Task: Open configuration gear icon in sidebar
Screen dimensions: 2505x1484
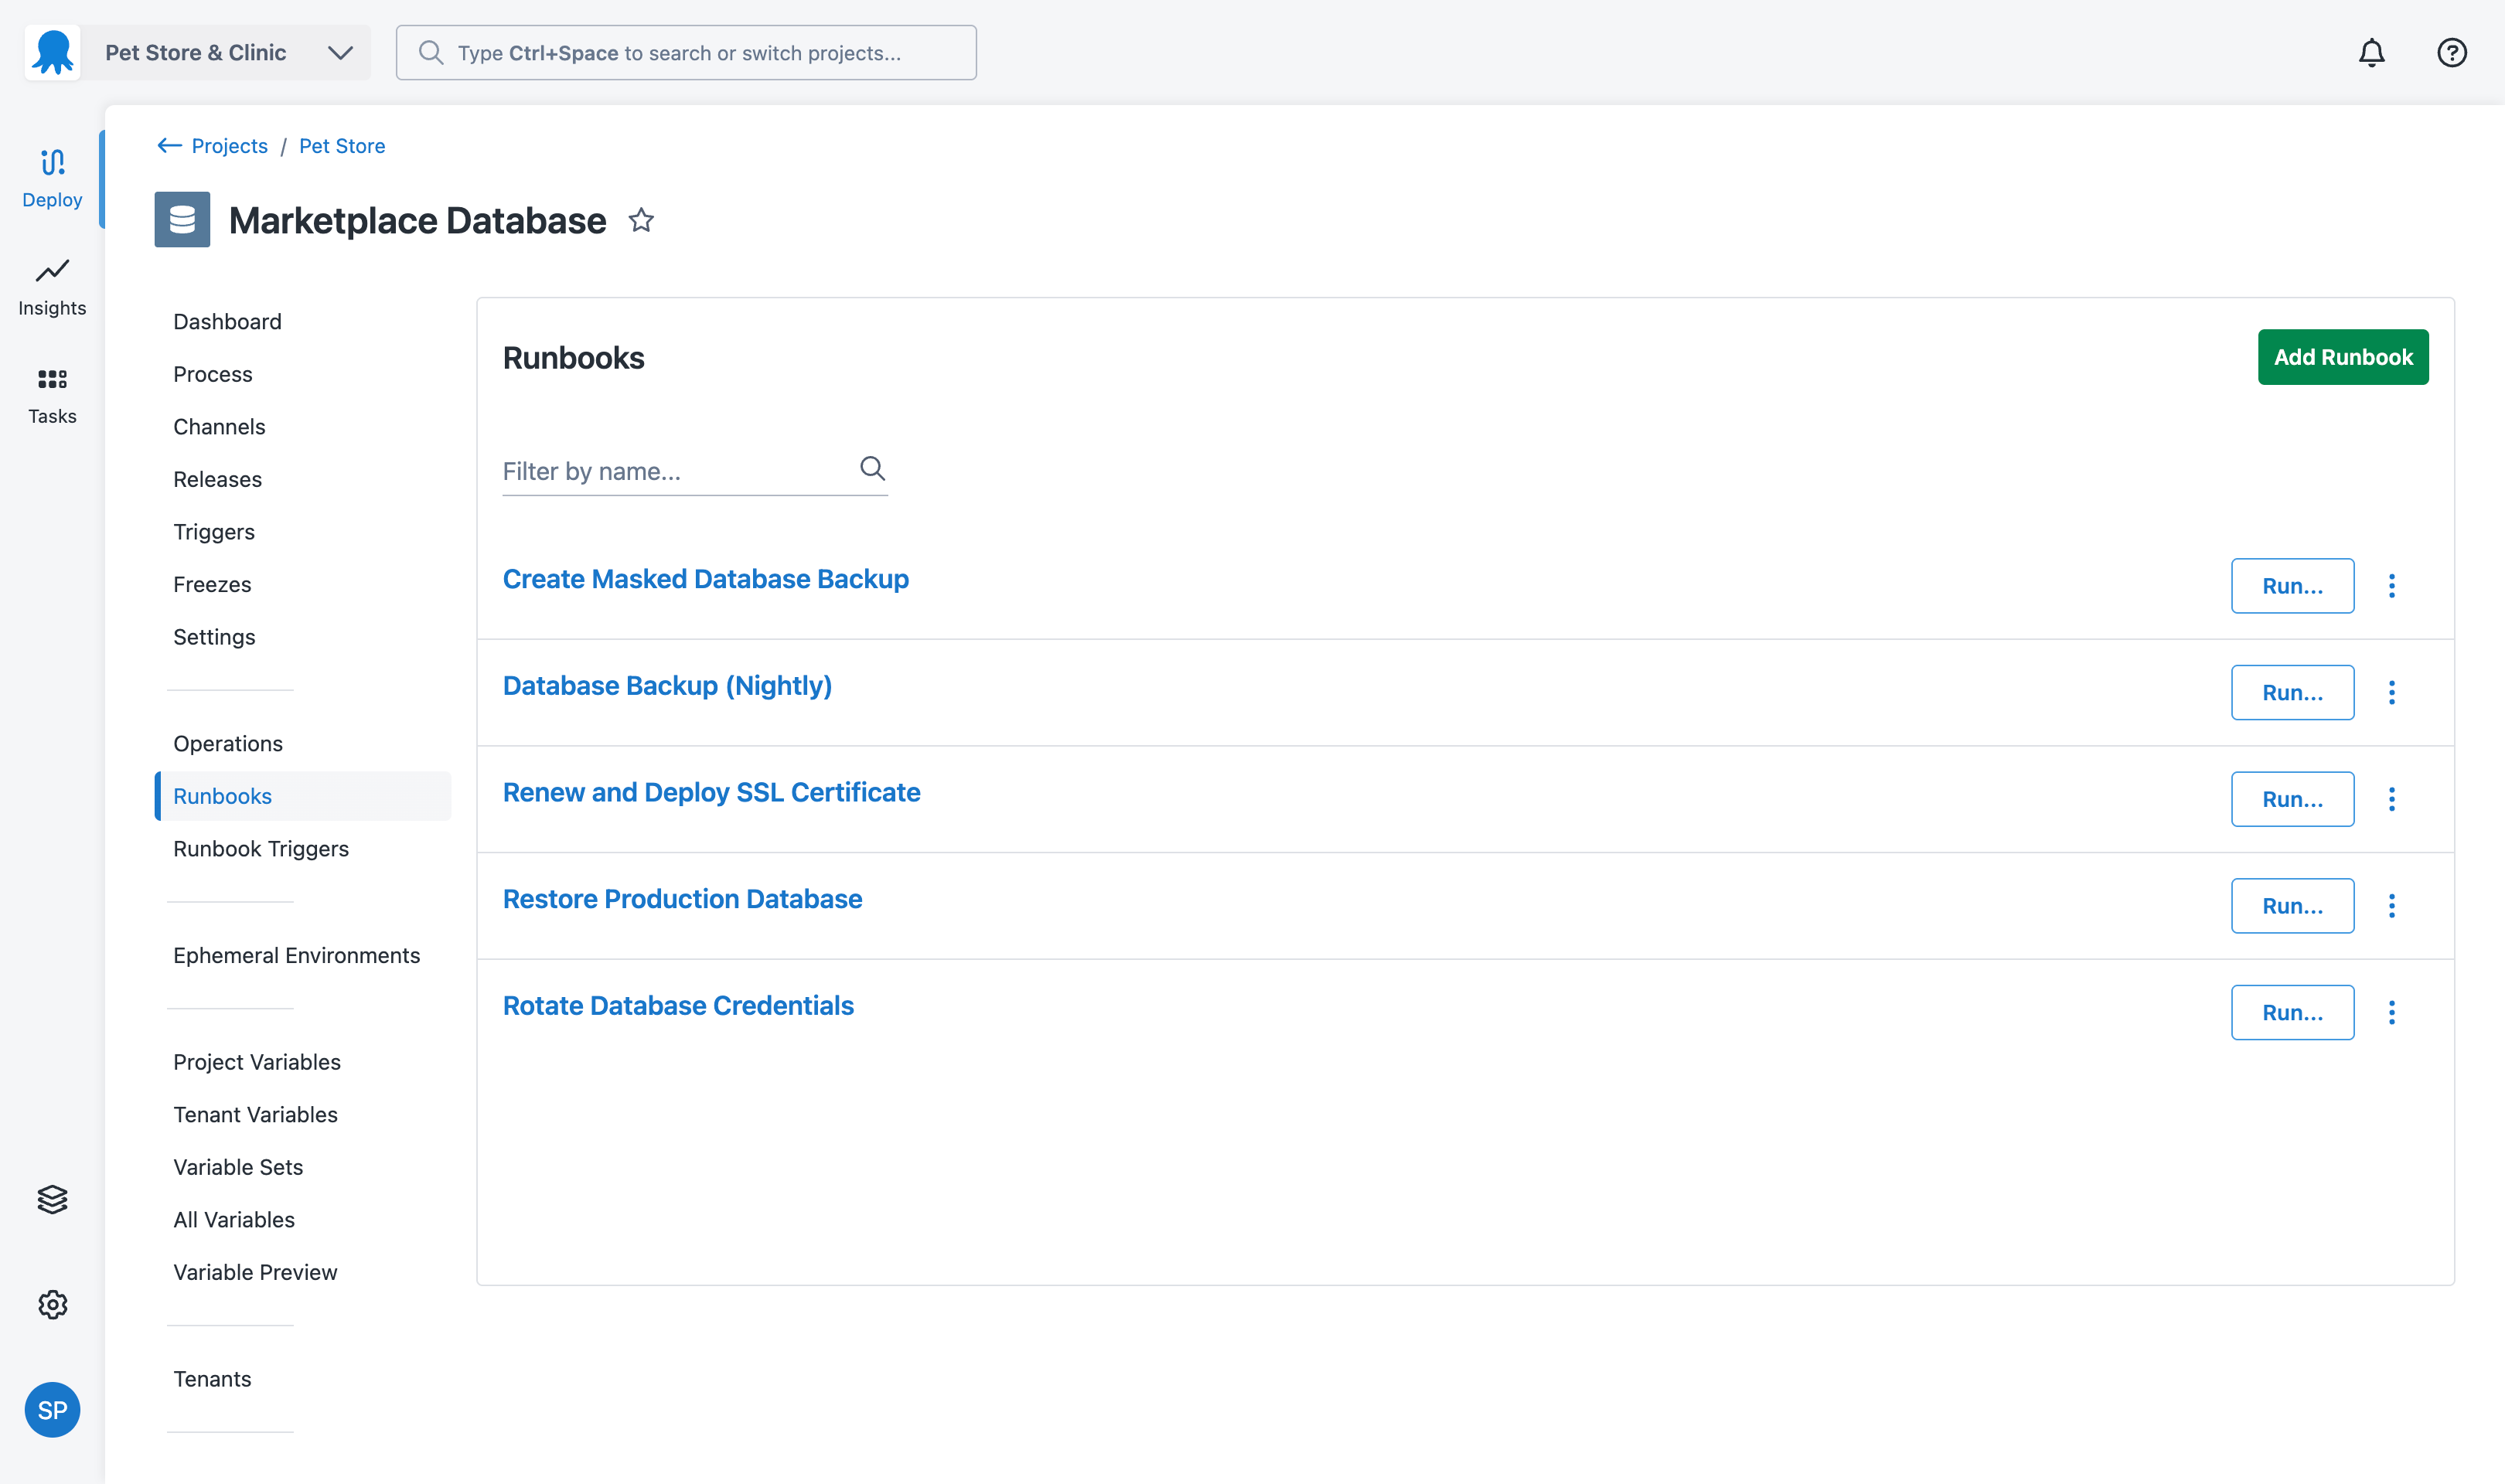Action: tap(52, 1305)
